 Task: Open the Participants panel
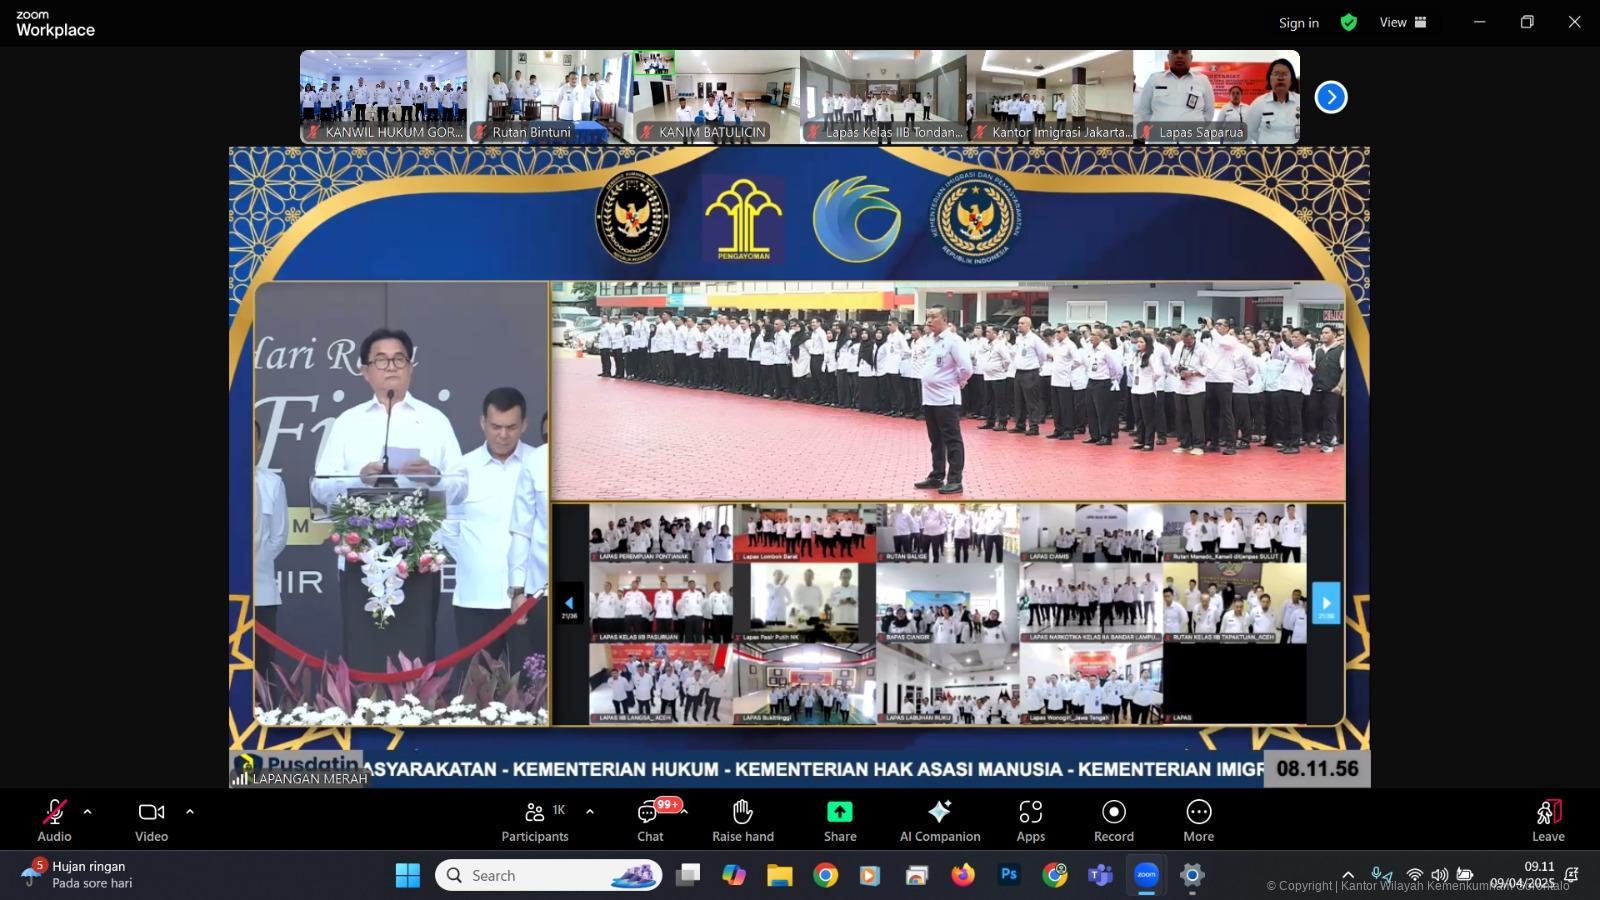tap(535, 820)
